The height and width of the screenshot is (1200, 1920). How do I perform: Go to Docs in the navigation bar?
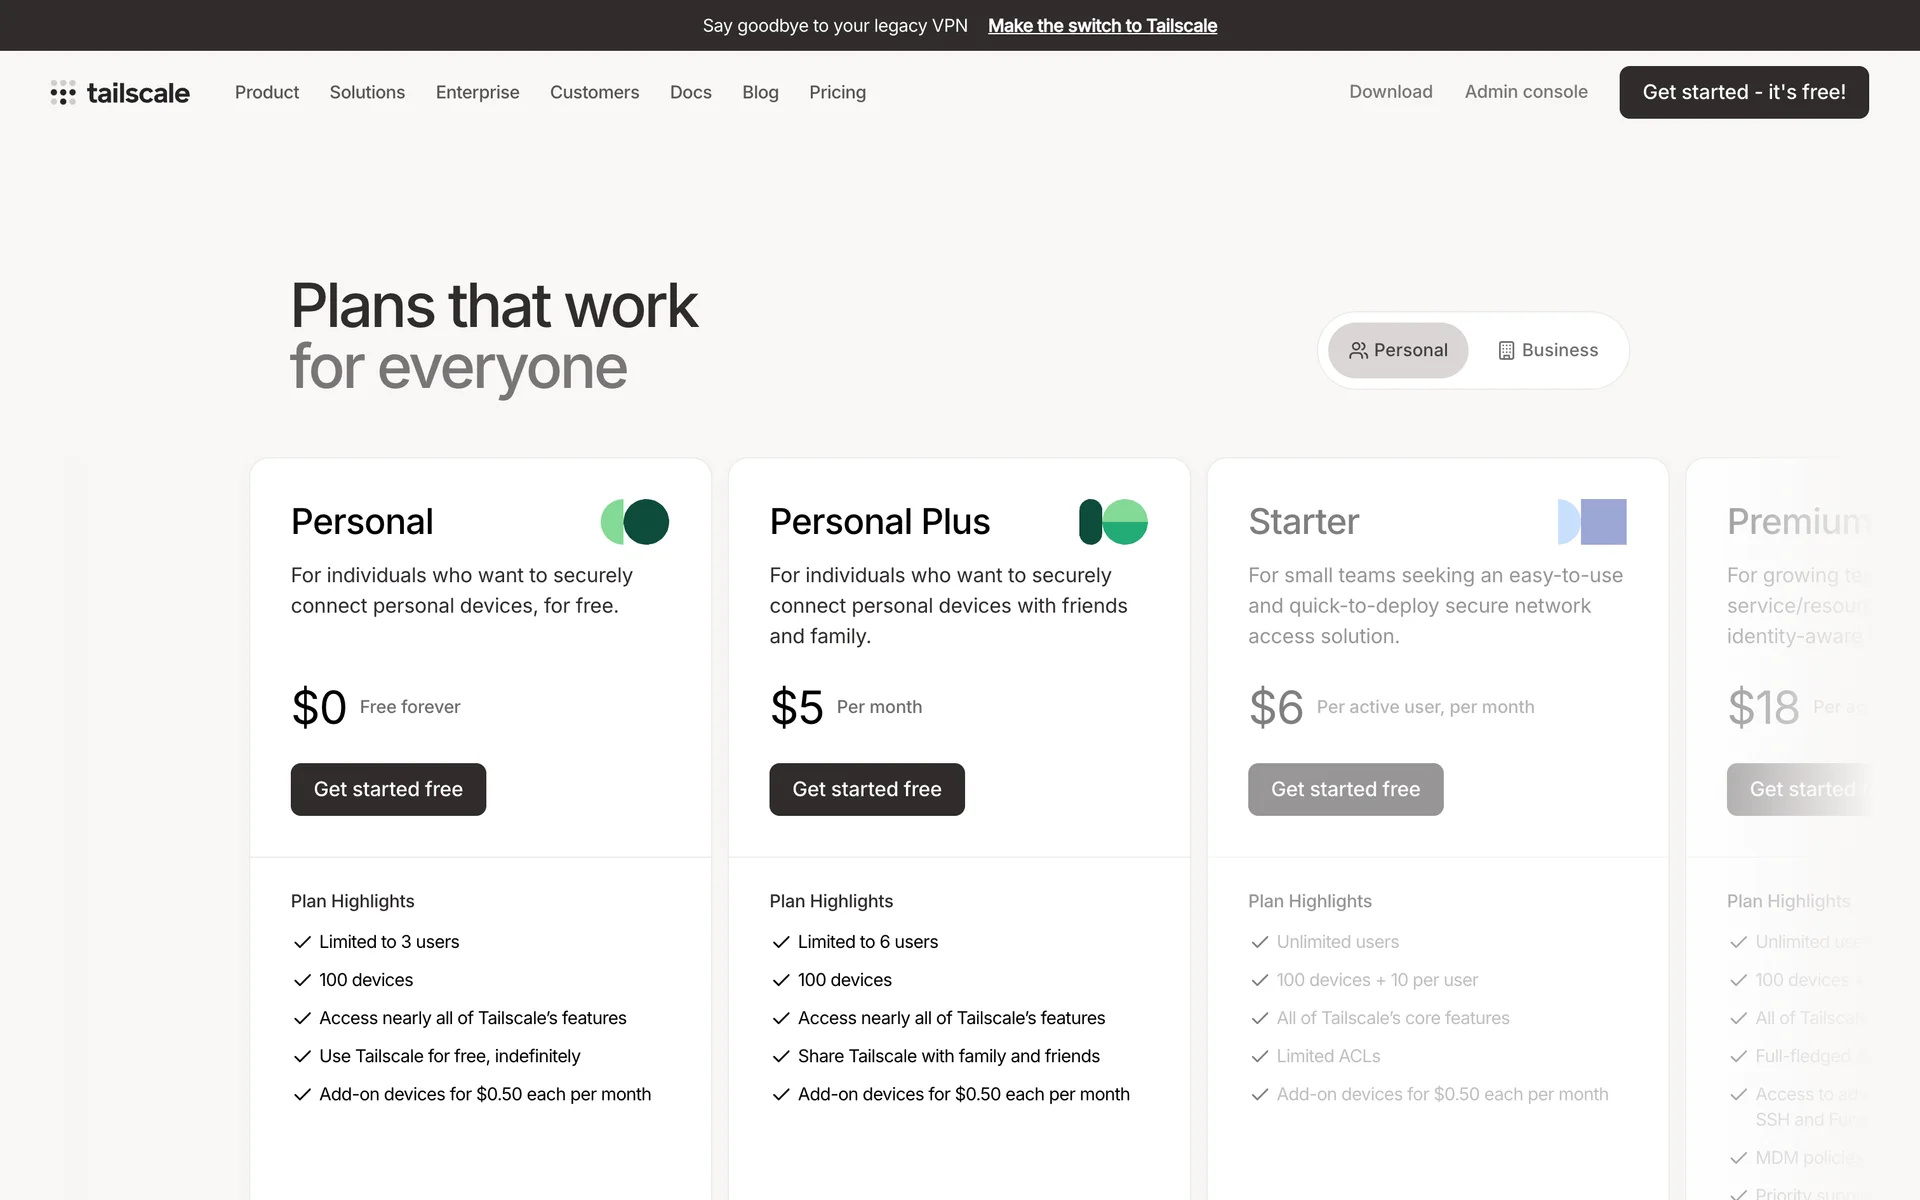(690, 92)
